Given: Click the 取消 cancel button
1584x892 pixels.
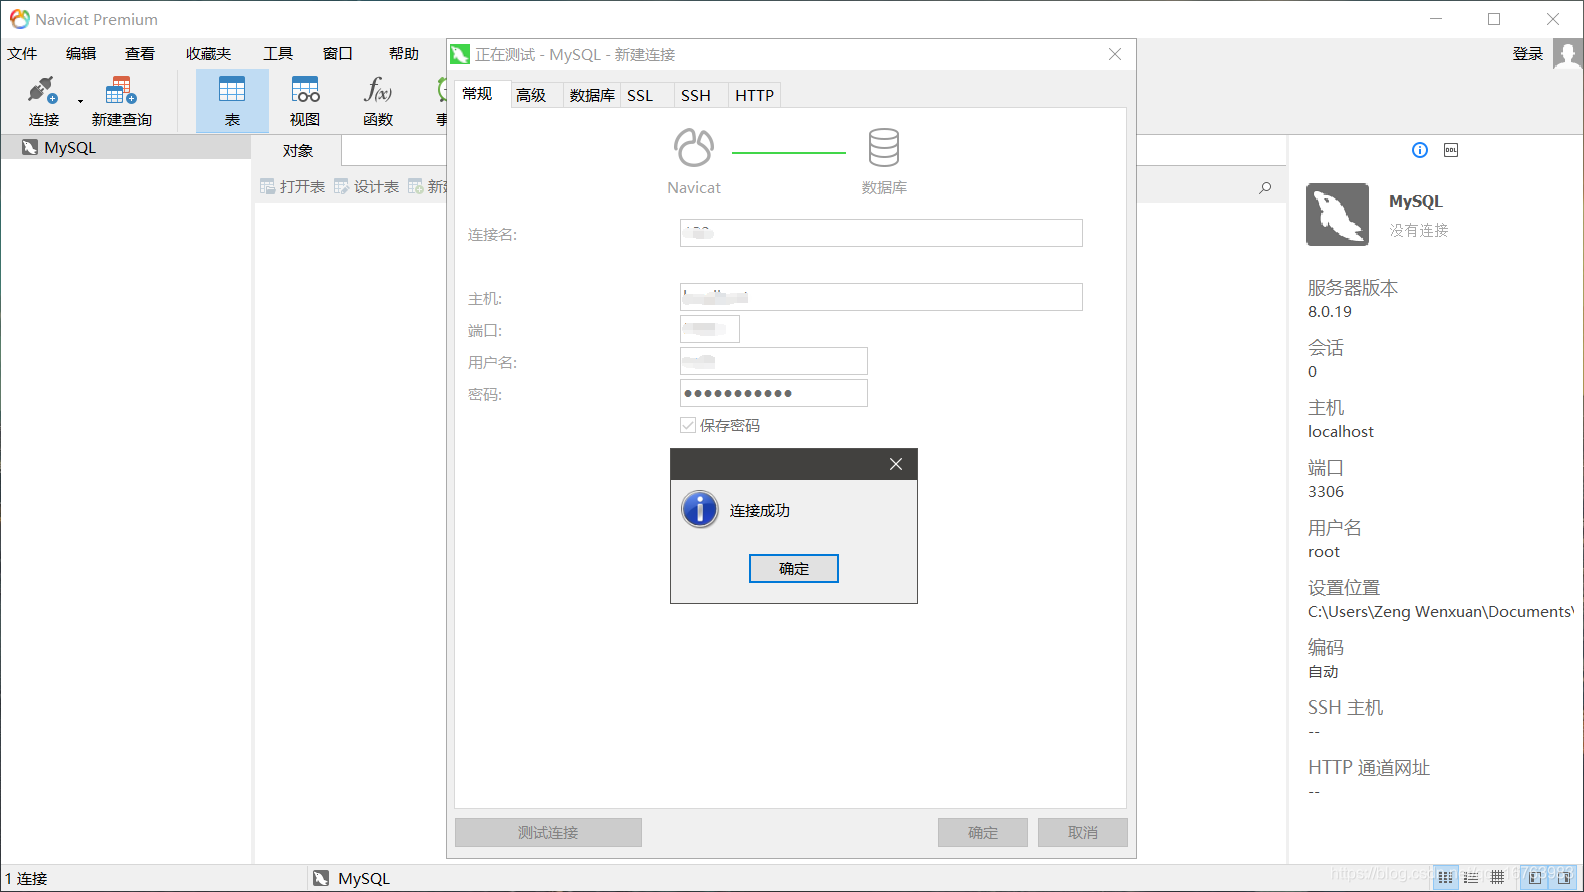Looking at the screenshot, I should pyautogui.click(x=1083, y=832).
